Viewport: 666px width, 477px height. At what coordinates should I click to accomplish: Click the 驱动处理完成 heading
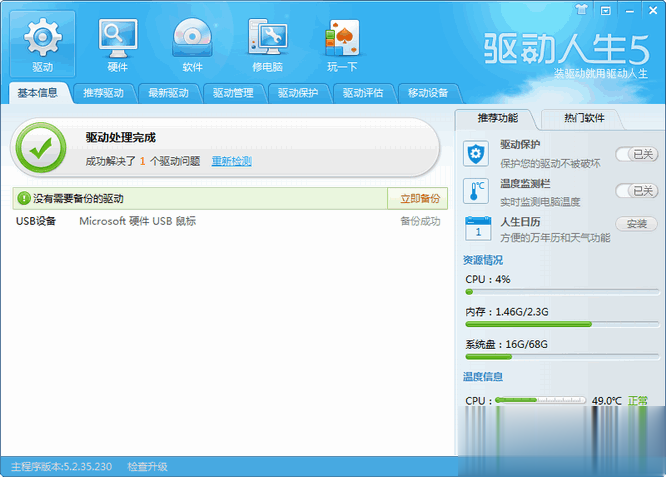tap(121, 137)
